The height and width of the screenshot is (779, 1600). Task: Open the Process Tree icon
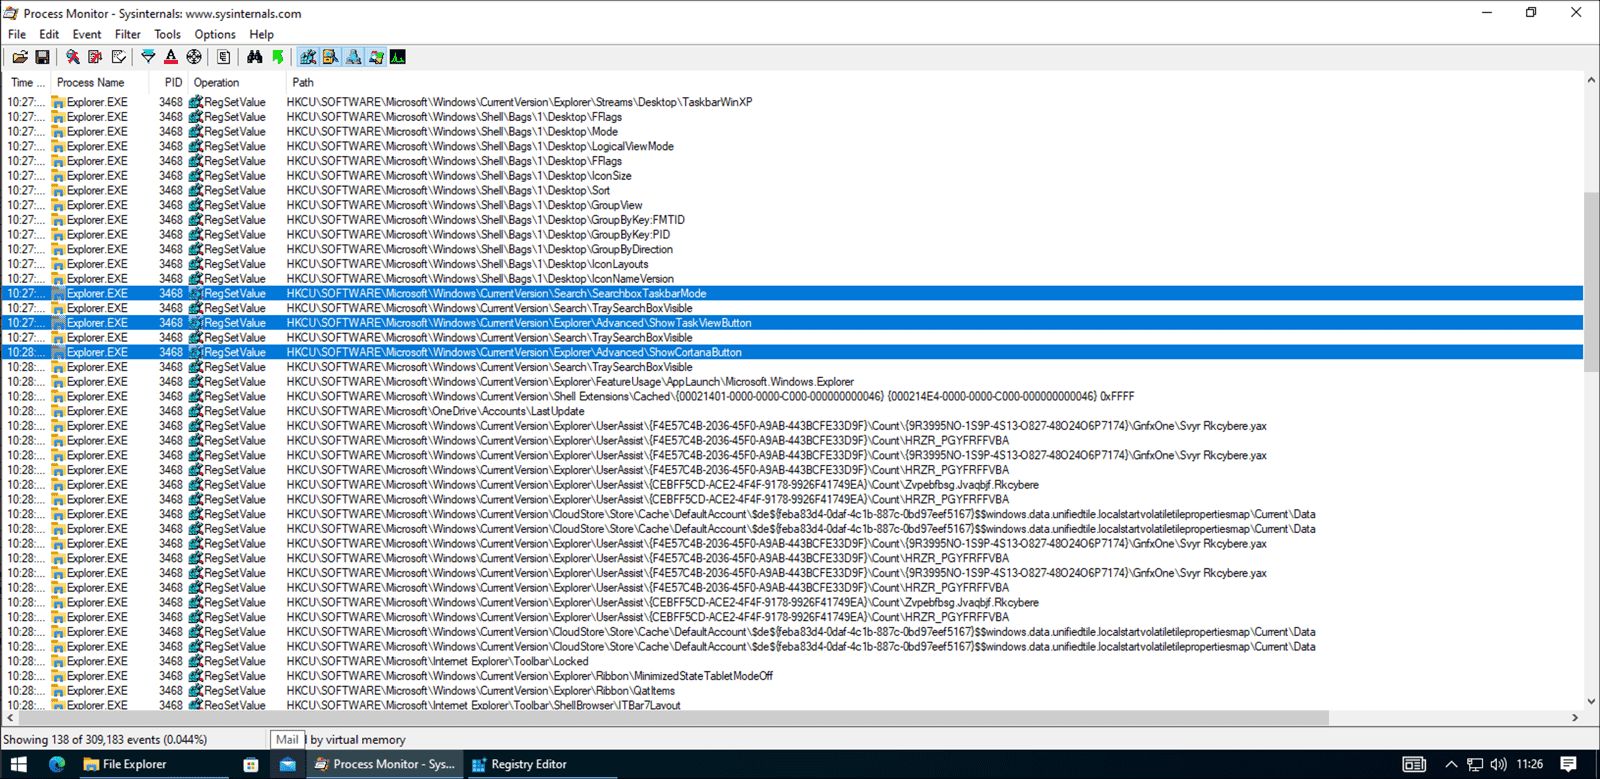[x=224, y=57]
